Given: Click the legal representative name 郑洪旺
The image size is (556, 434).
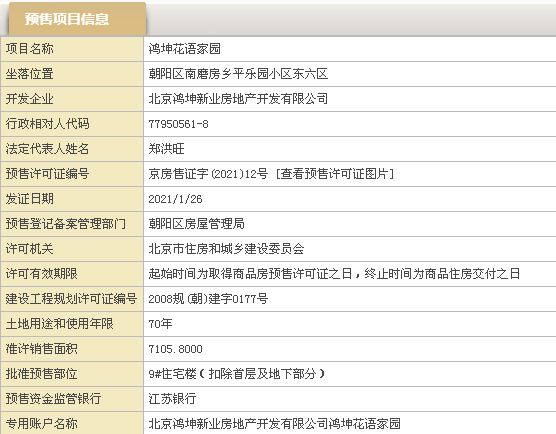Looking at the screenshot, I should point(166,149).
